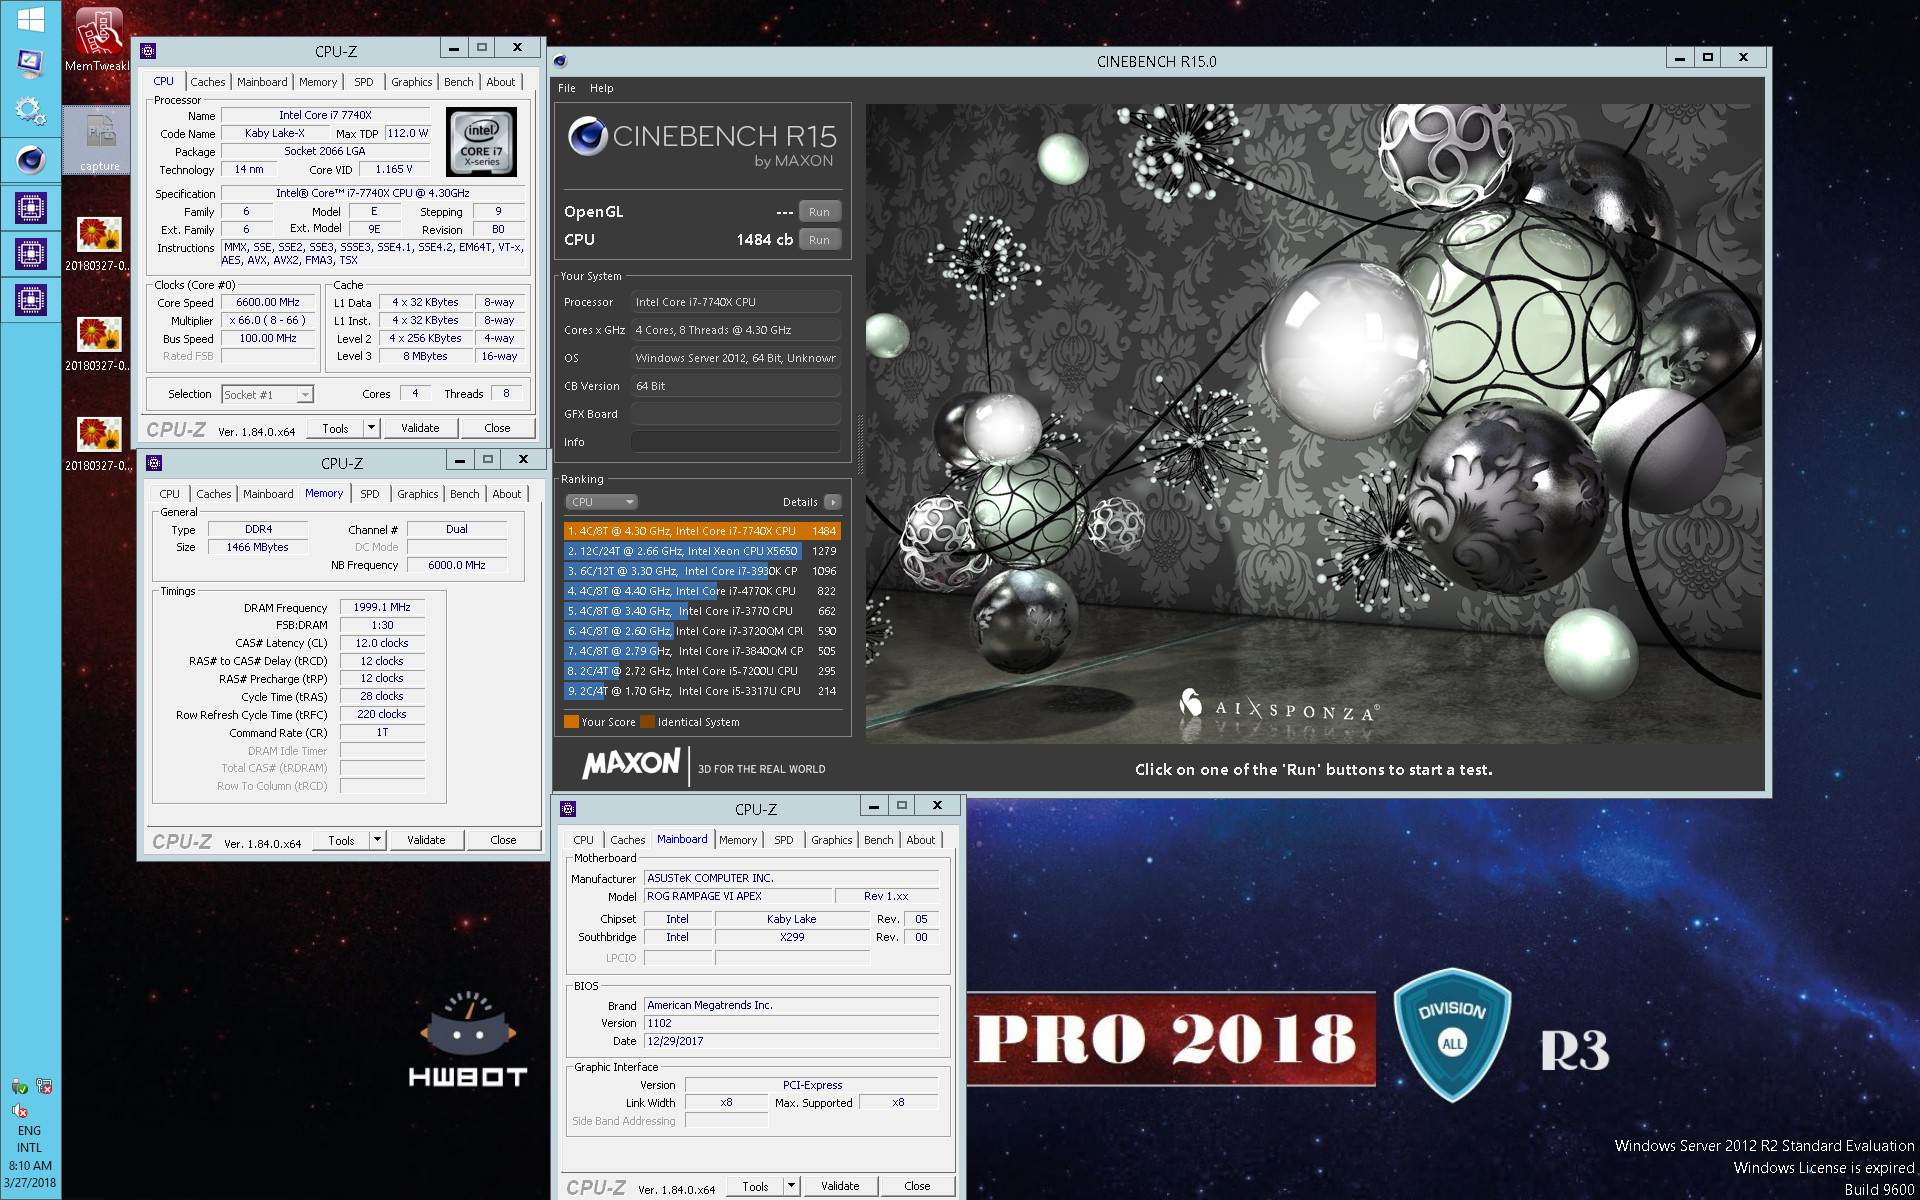Image resolution: width=1920 pixels, height=1200 pixels.
Task: Open the Windows Start button
Action: pyautogui.click(x=30, y=18)
